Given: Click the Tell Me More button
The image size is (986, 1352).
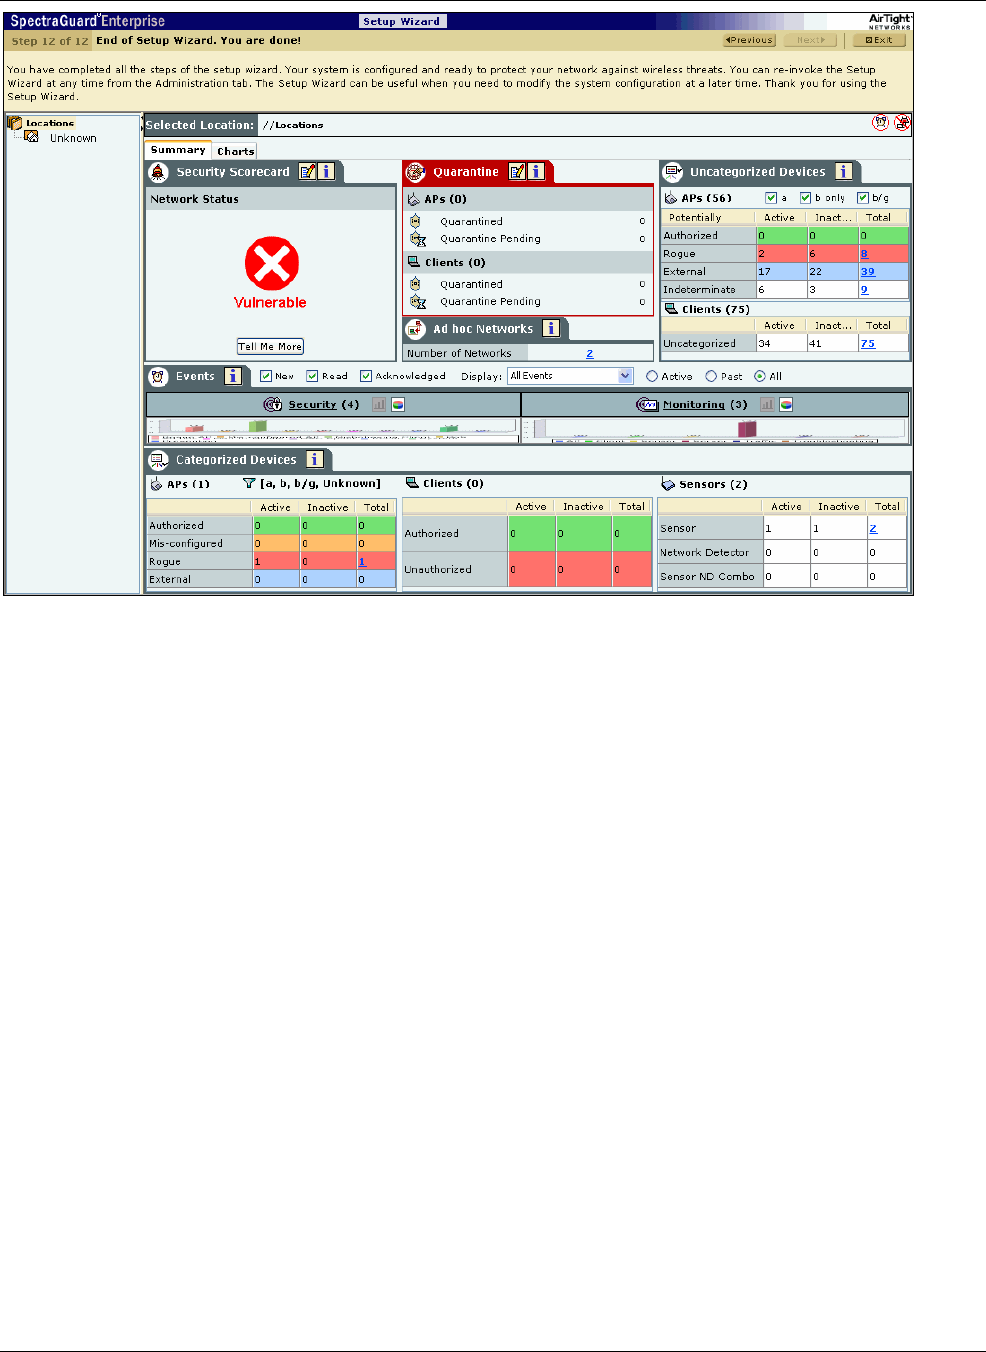Looking at the screenshot, I should coord(270,346).
